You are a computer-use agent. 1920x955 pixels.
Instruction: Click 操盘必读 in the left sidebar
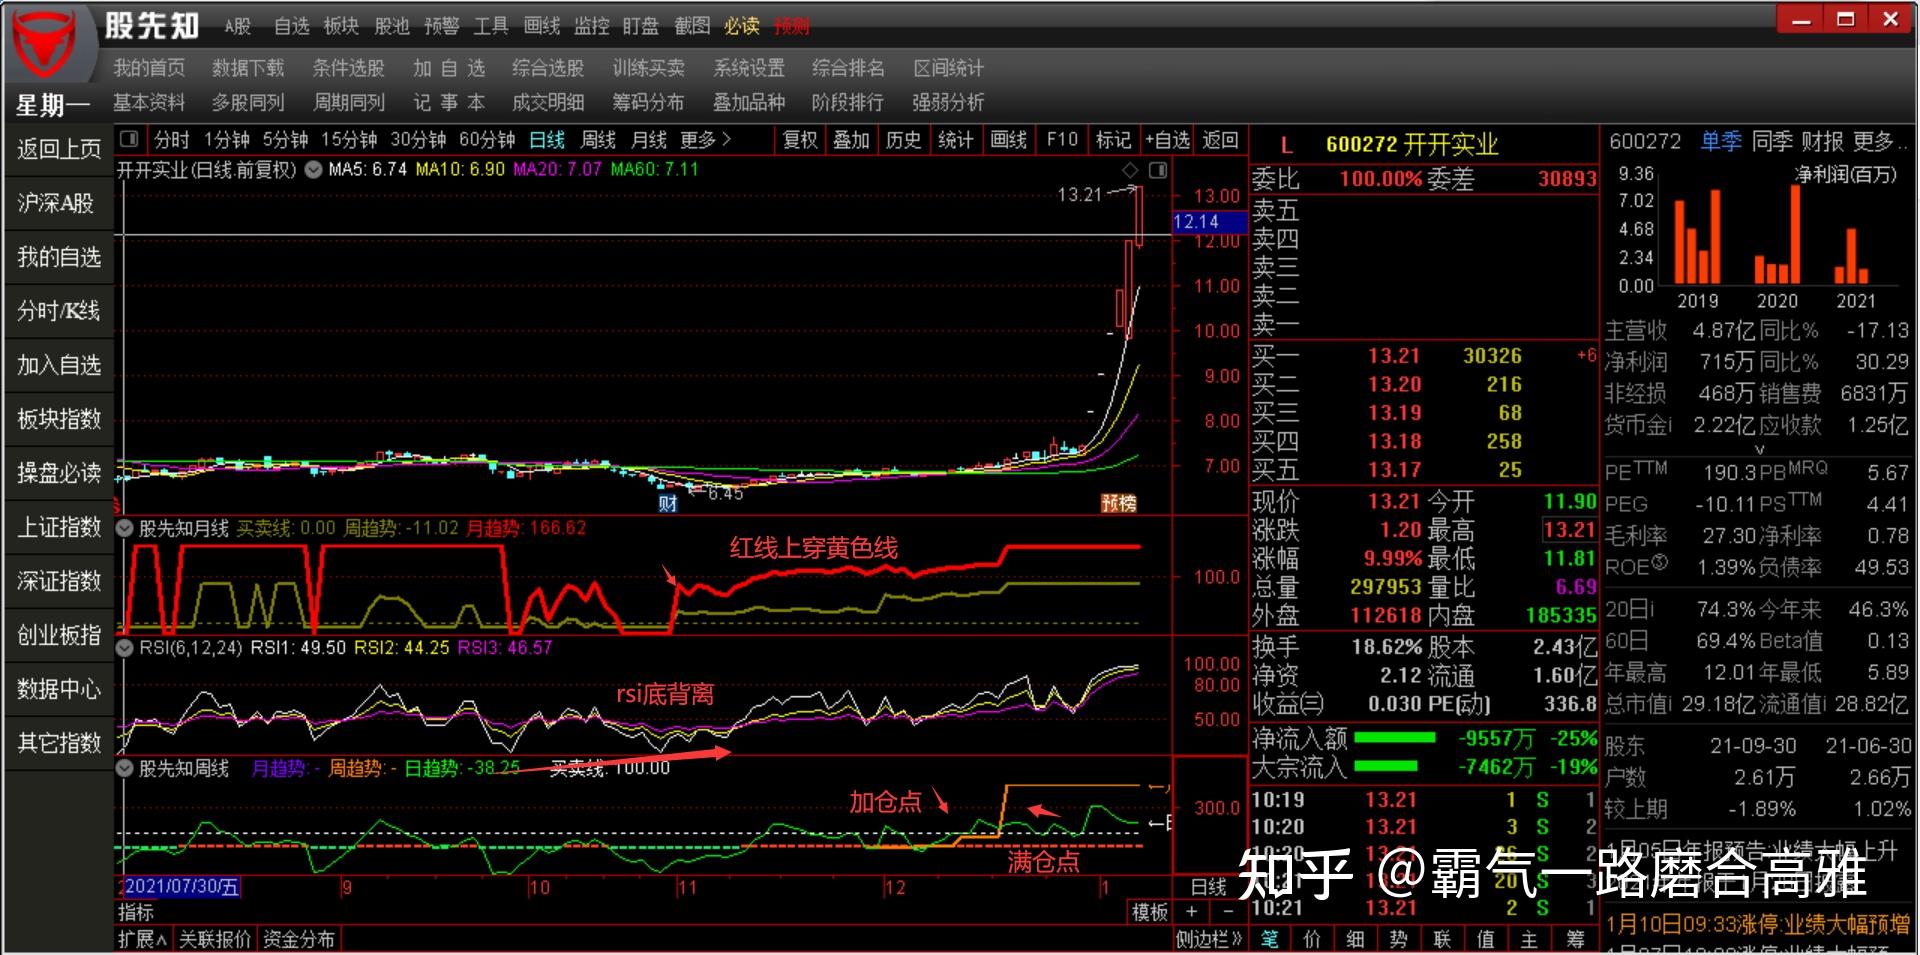(x=59, y=473)
